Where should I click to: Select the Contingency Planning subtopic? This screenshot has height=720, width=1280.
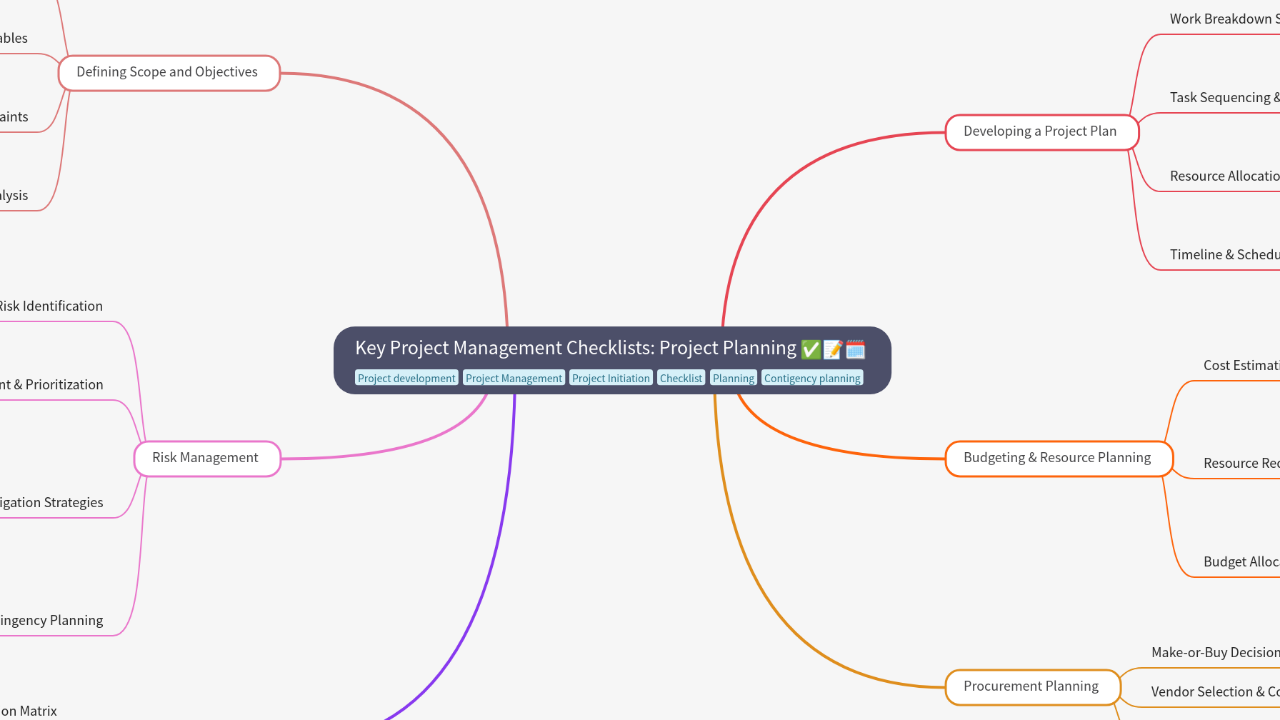pyautogui.click(x=51, y=620)
